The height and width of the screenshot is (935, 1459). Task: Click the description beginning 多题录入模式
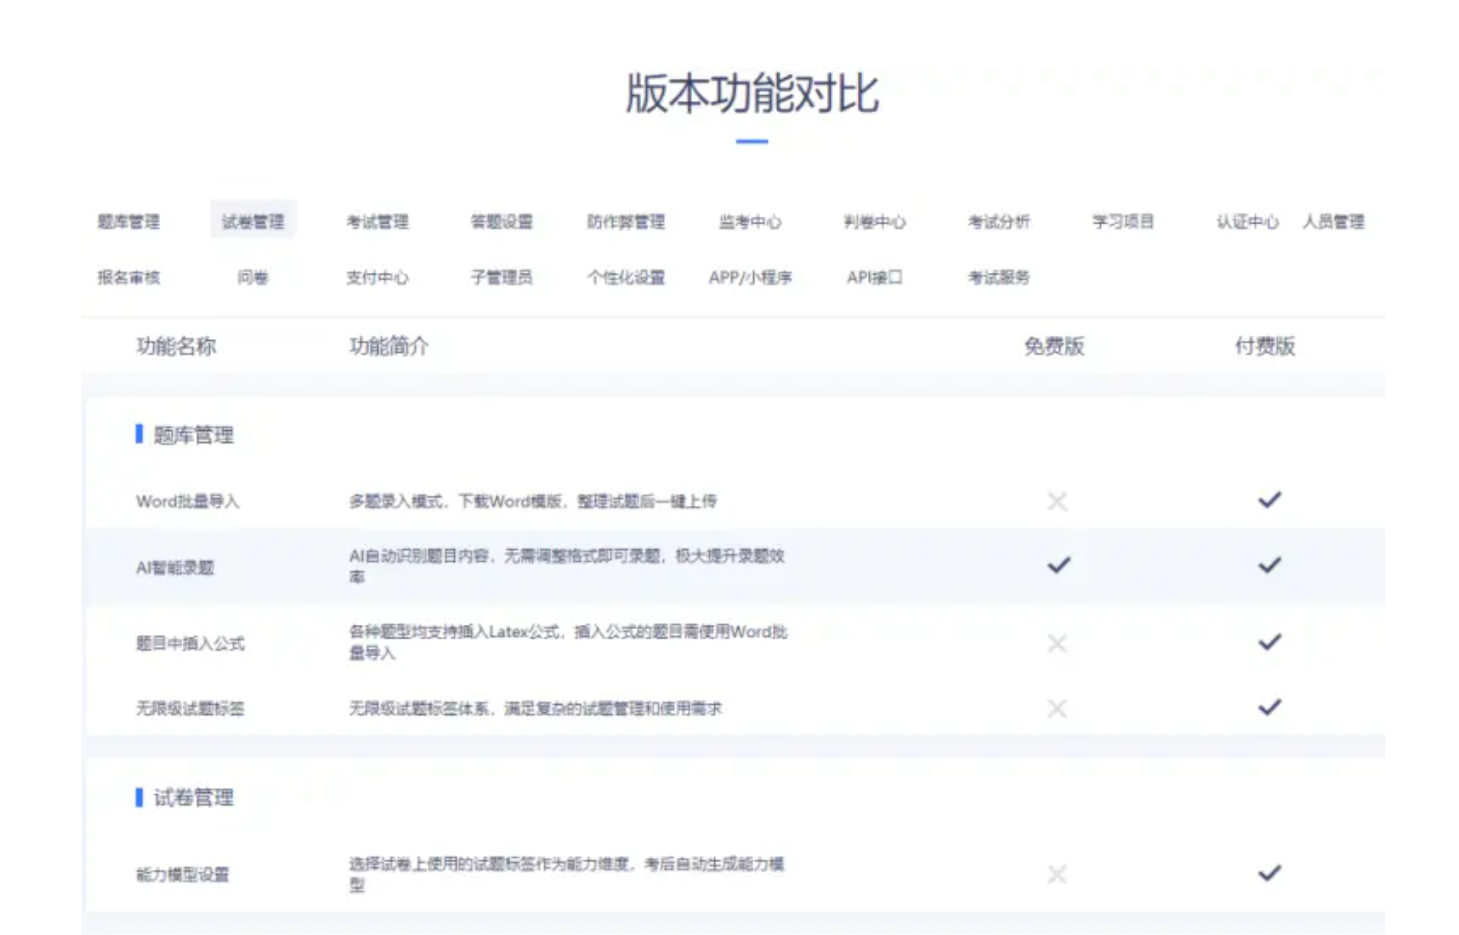[533, 502]
